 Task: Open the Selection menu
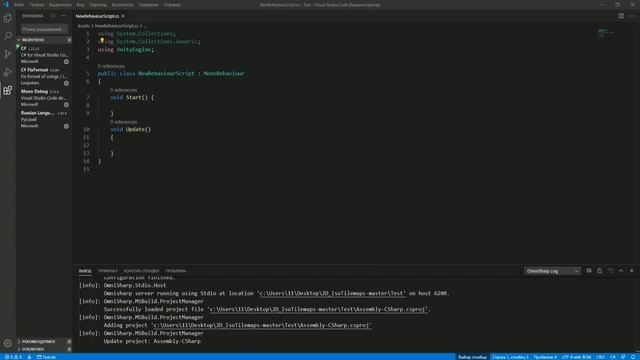(60, 5)
